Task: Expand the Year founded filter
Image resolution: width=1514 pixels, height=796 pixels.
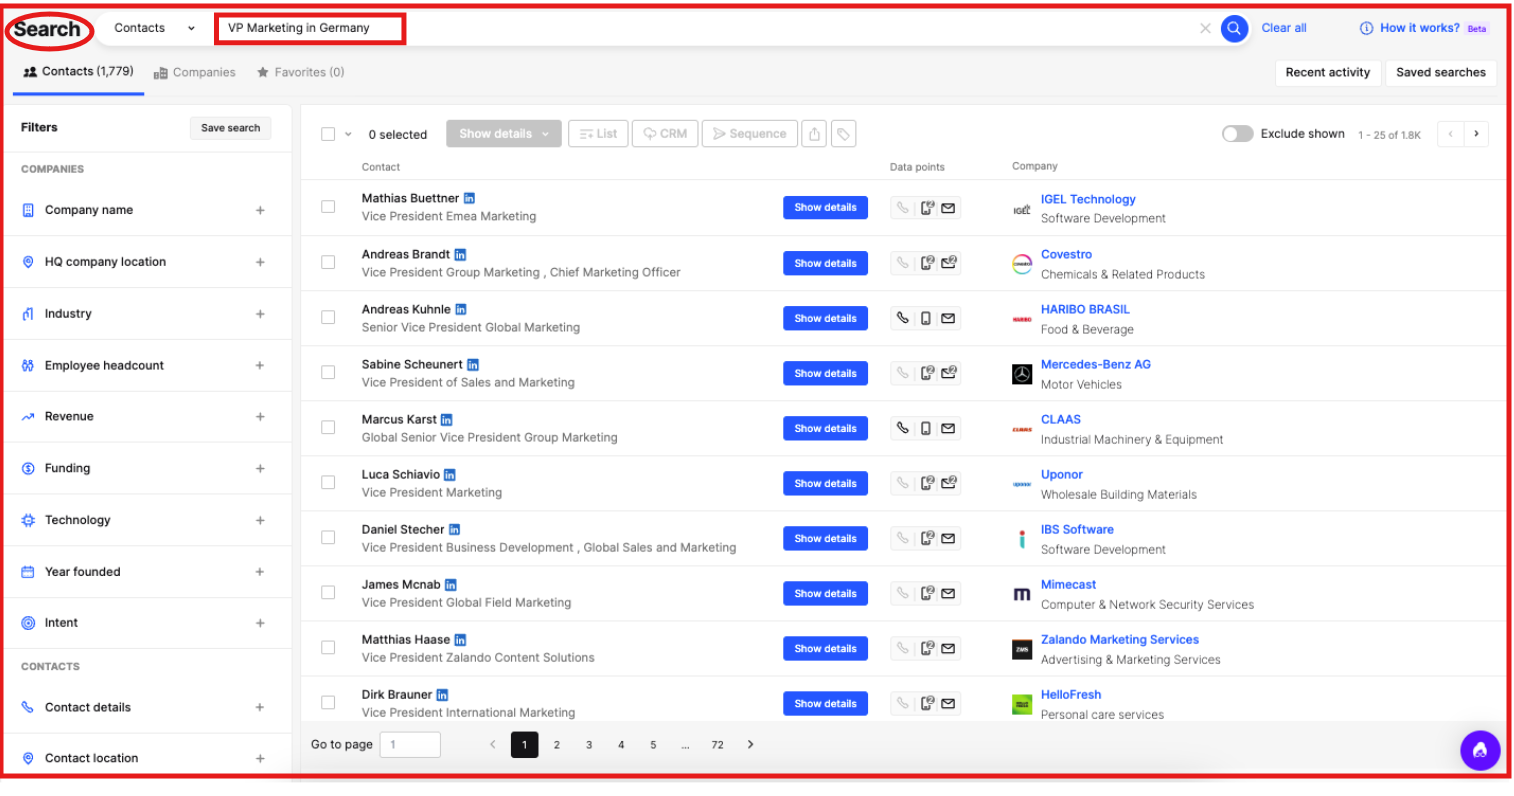Action: 260,572
